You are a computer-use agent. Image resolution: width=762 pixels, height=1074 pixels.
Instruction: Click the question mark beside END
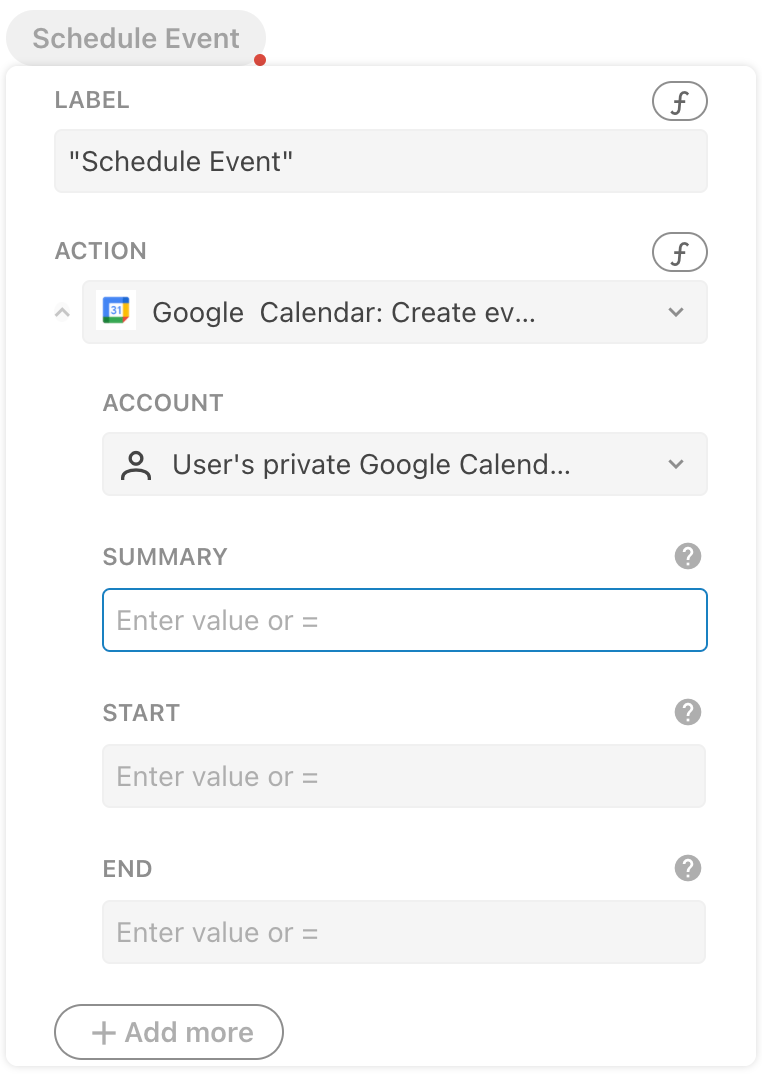point(688,868)
